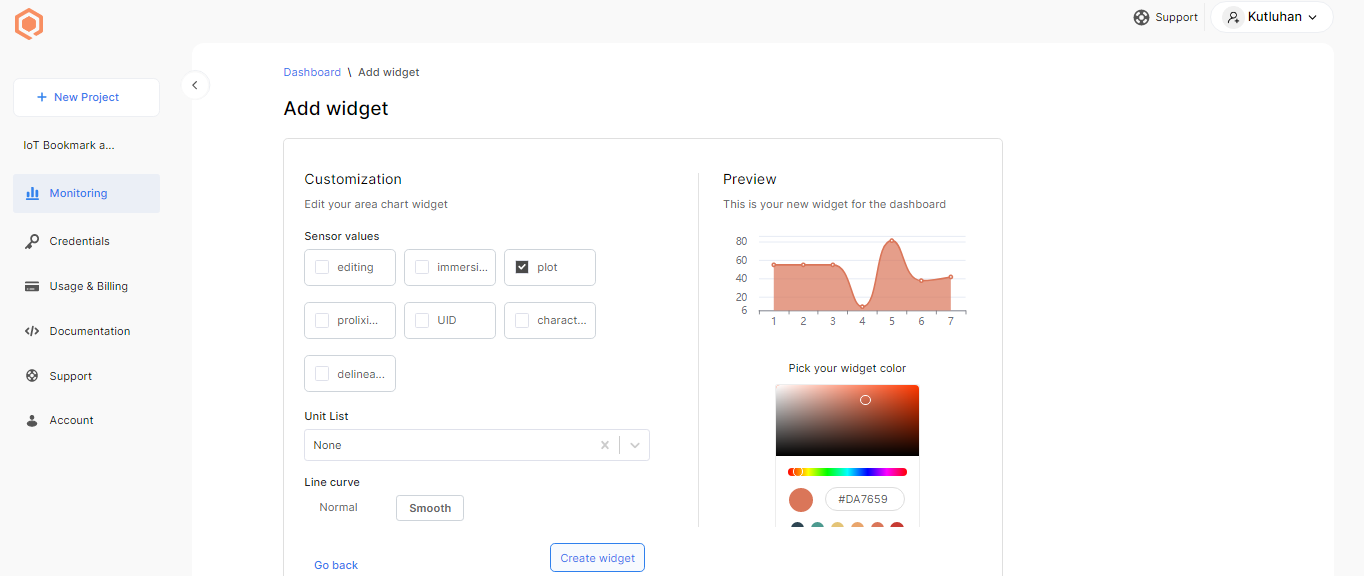Click the plus icon on New Project
1364x576 pixels.
tap(41, 96)
